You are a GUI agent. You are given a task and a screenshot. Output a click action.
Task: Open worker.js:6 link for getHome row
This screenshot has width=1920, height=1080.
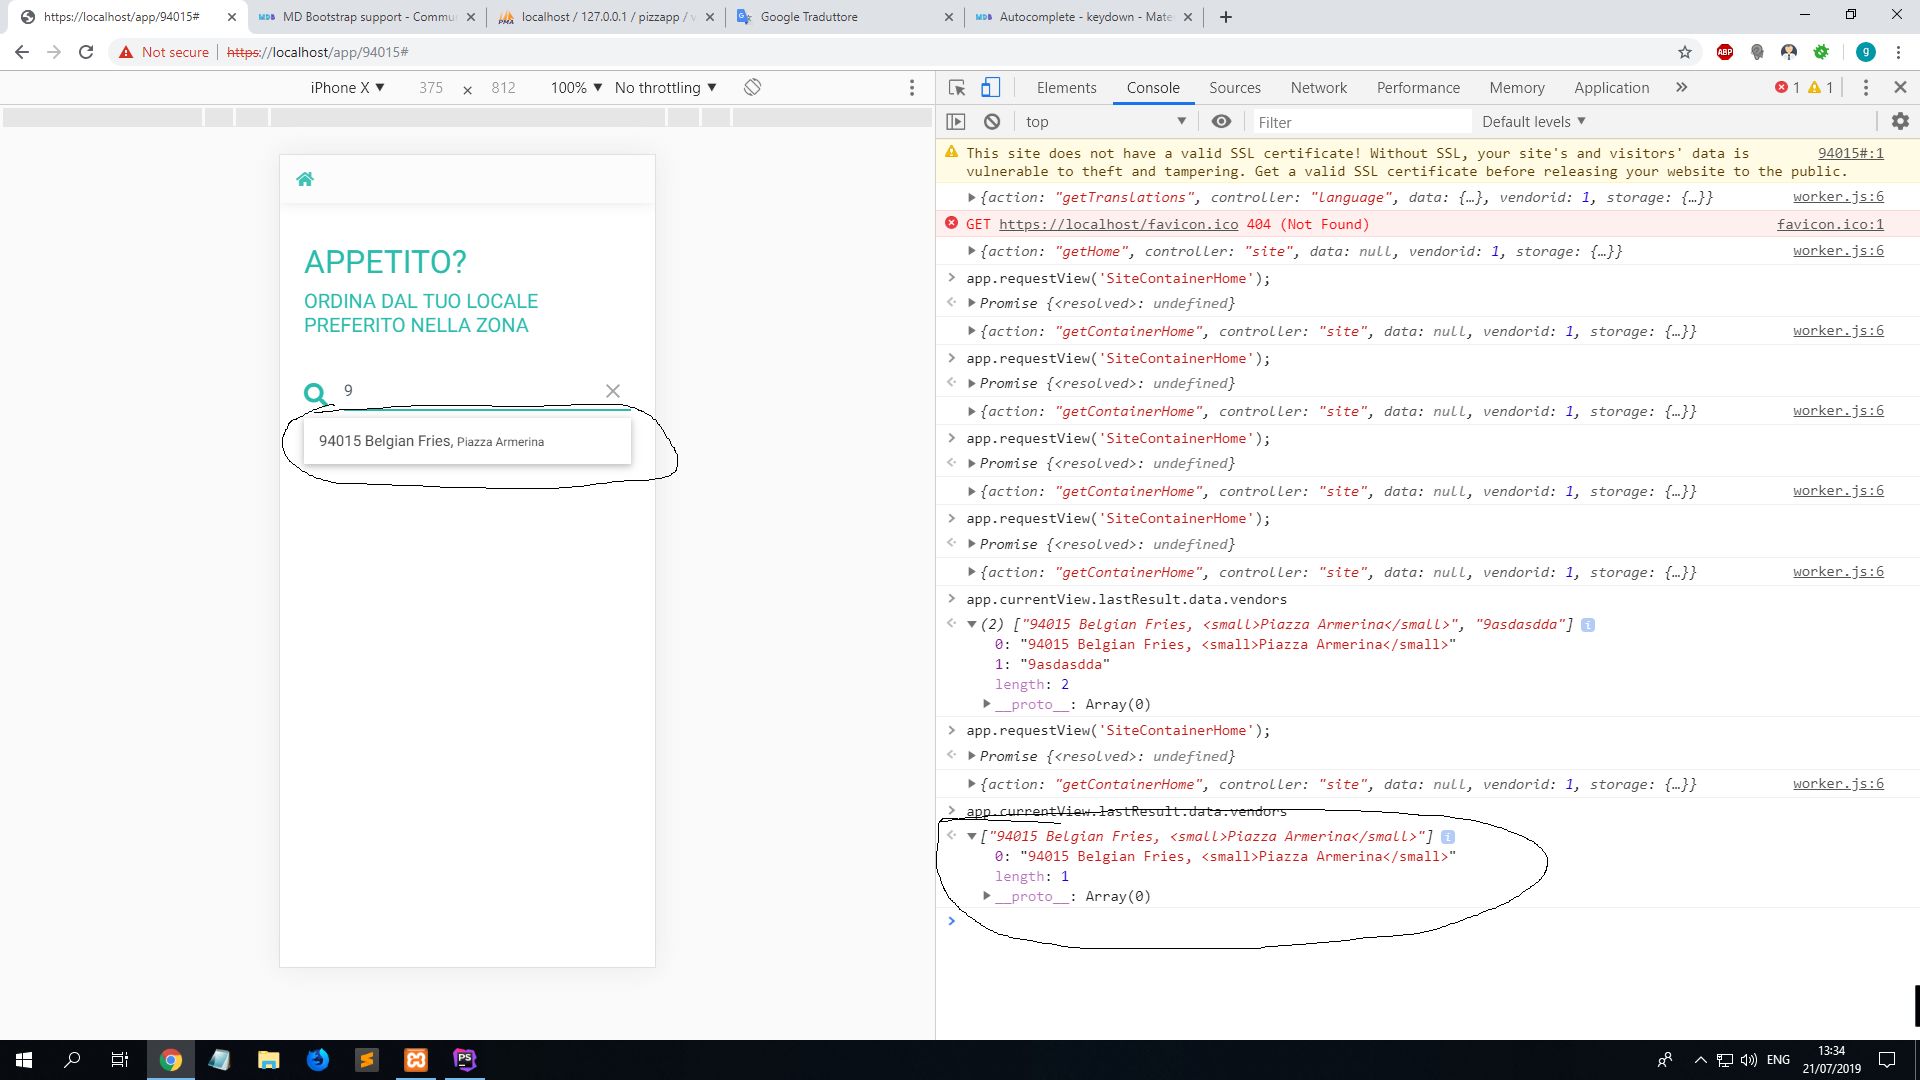click(x=1838, y=251)
